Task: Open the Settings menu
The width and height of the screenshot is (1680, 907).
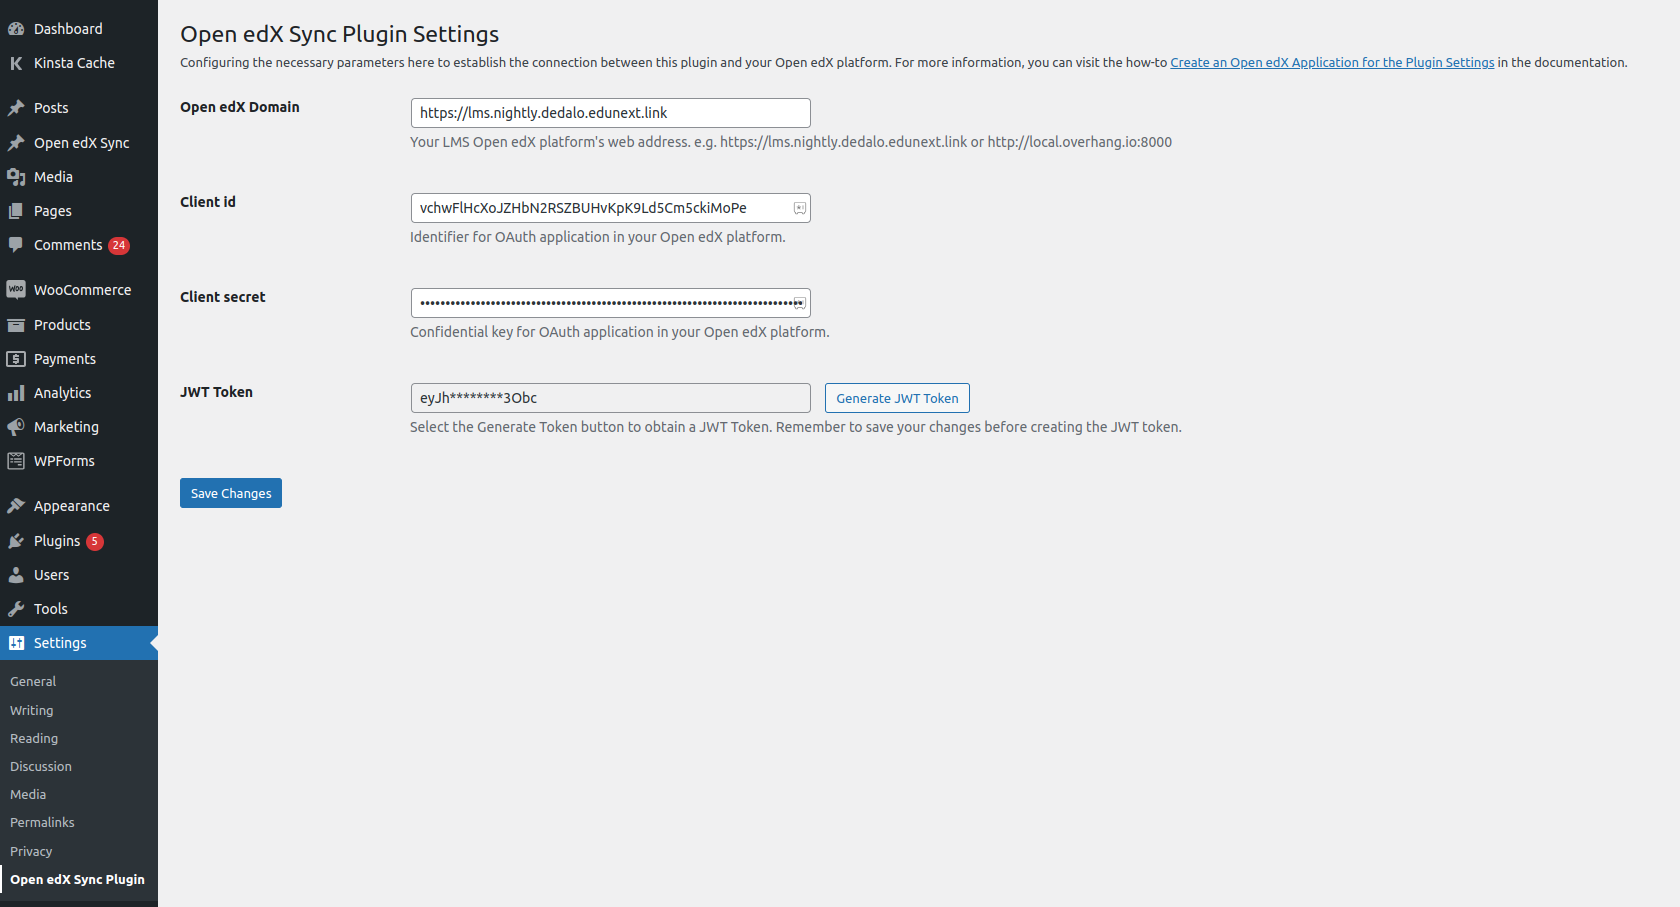Action: coord(79,643)
